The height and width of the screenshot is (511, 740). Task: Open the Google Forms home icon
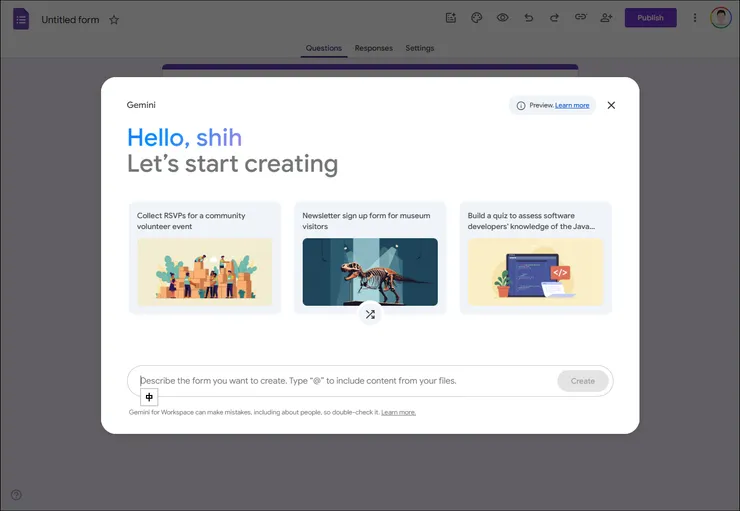[21, 19]
